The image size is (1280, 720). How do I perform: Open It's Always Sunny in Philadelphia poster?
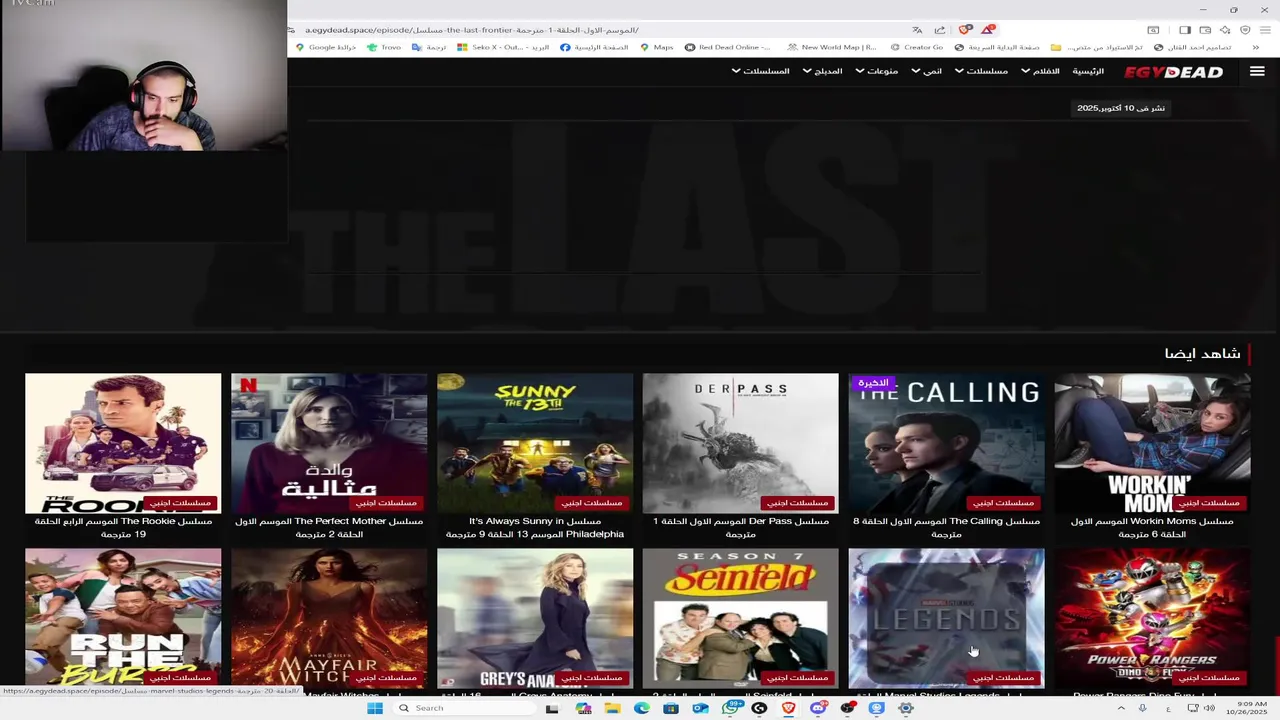click(535, 443)
